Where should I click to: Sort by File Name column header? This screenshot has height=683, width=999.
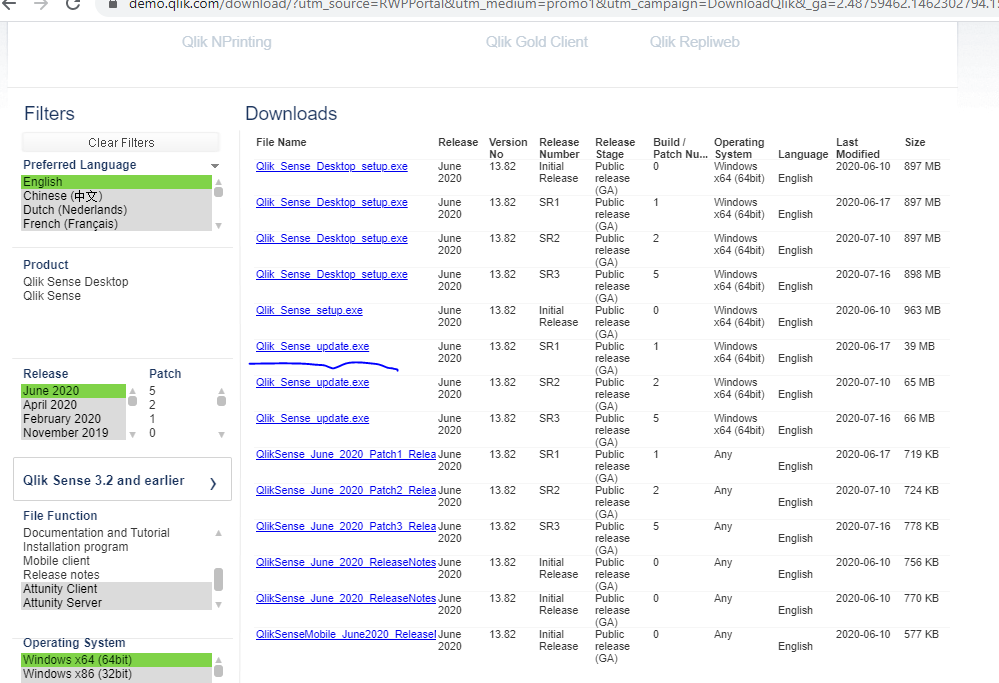tap(281, 143)
